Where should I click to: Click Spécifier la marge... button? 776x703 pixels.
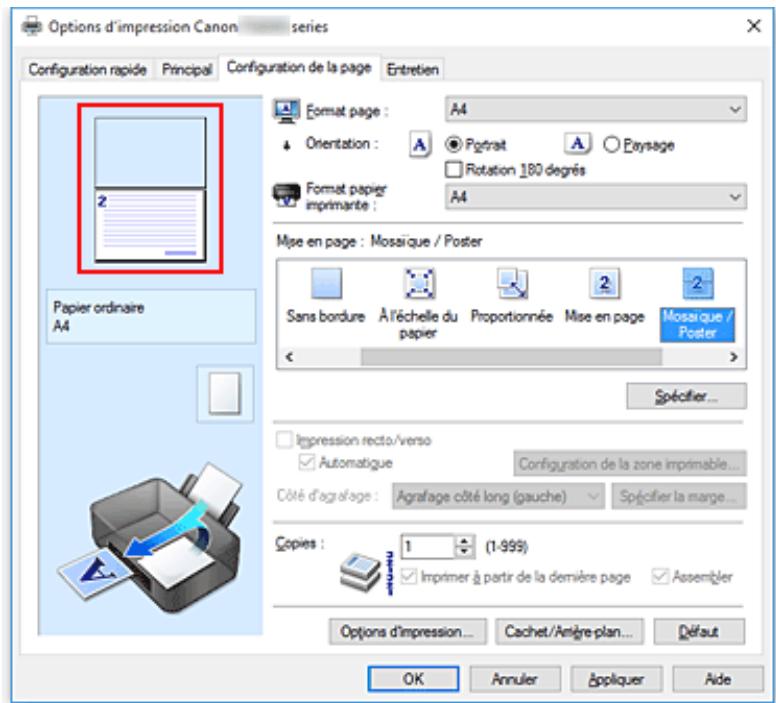(x=679, y=496)
